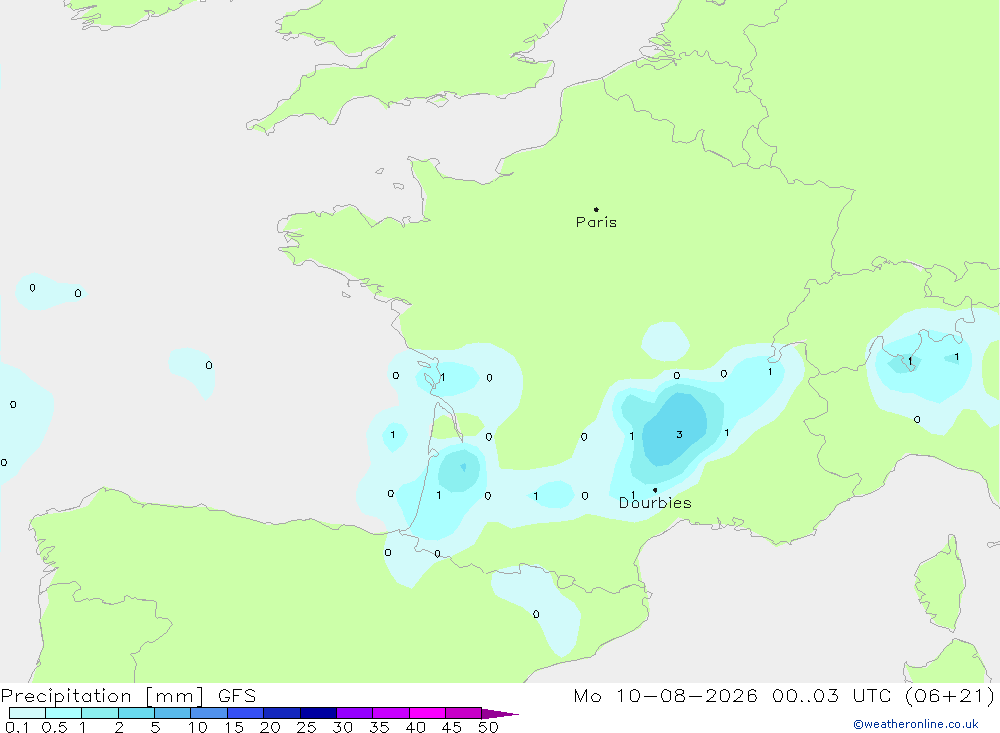Click the legend label 0.1
Screen dimensions: 1000x733
[x=17, y=727]
